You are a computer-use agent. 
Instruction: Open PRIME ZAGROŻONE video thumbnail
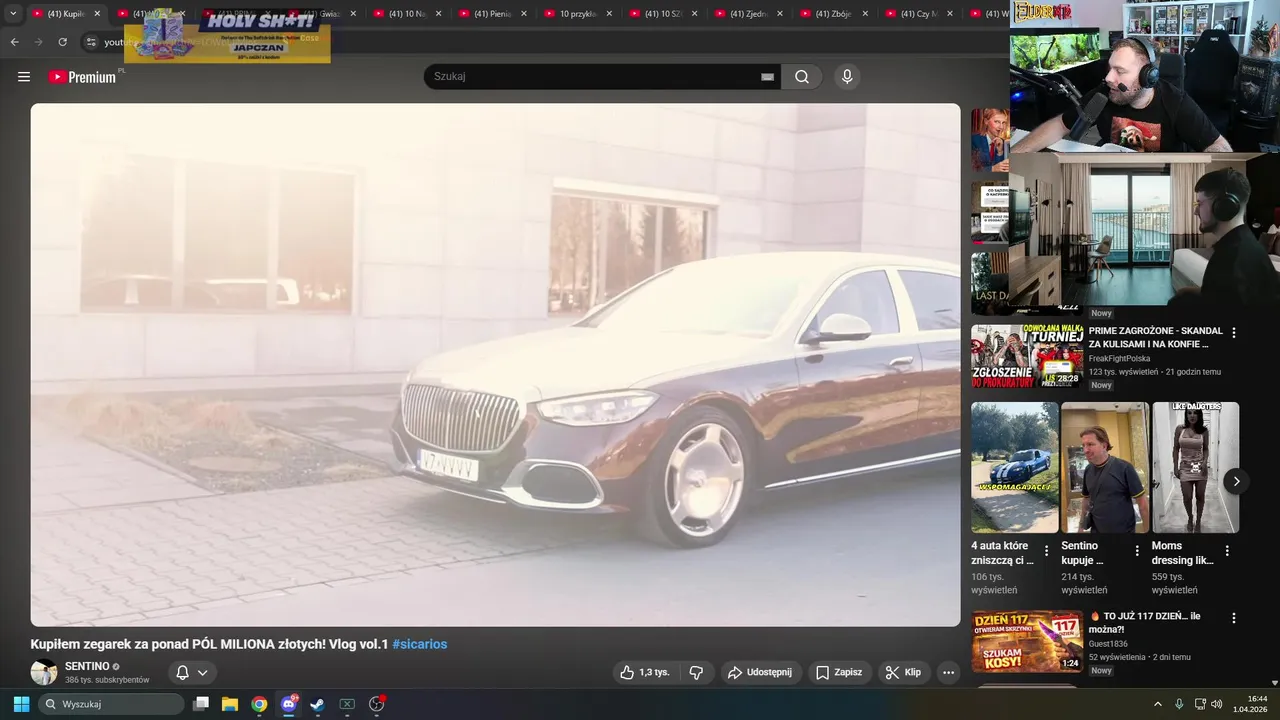[1027, 356]
